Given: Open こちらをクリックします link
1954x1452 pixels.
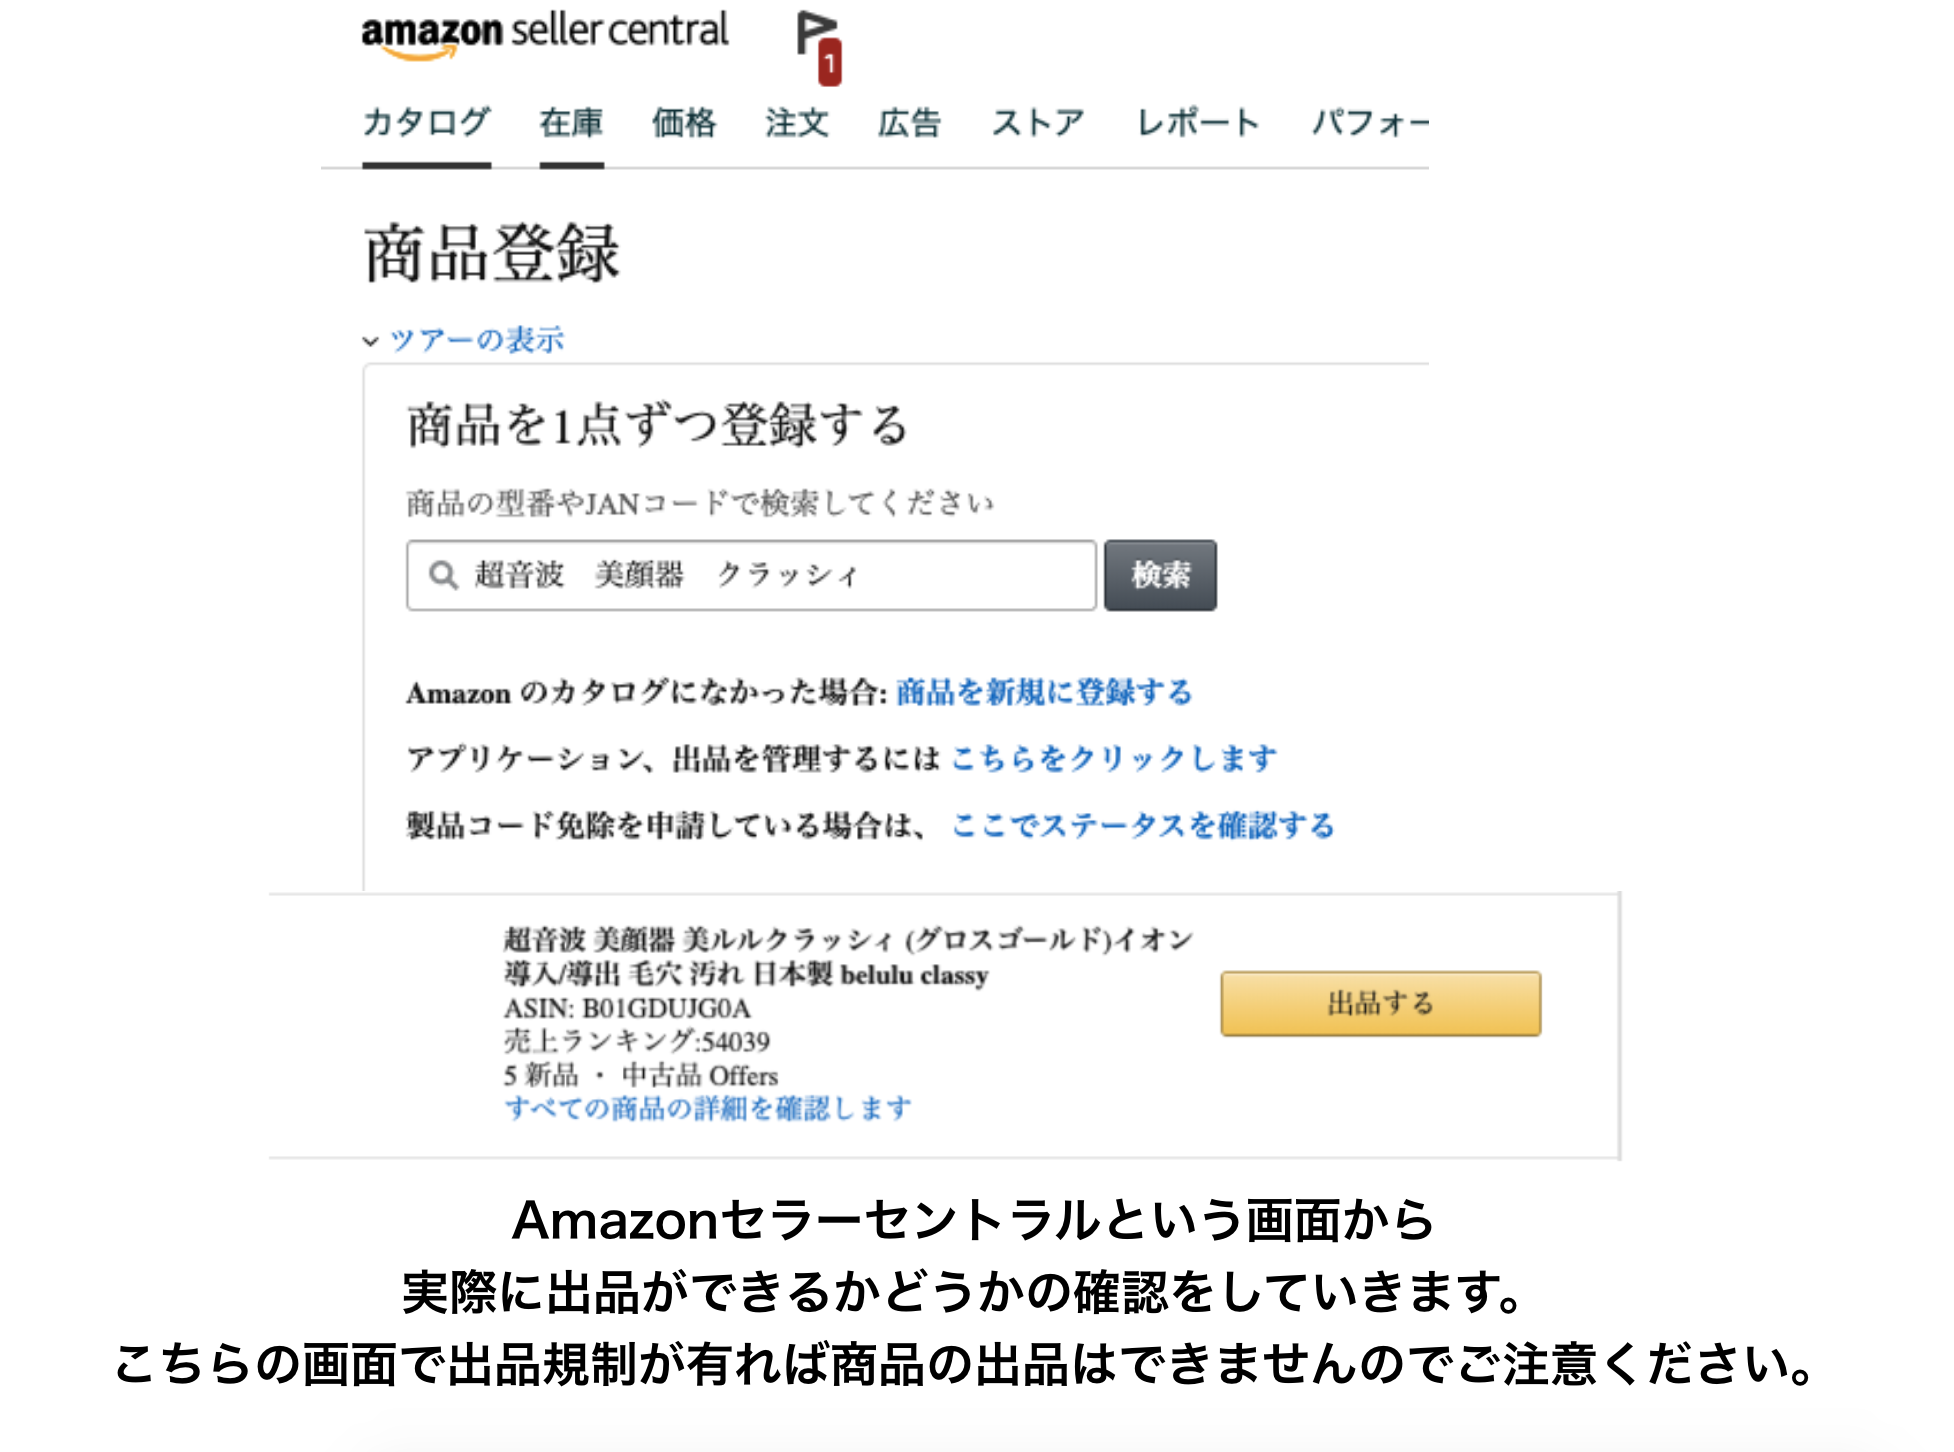Looking at the screenshot, I should (1113, 759).
